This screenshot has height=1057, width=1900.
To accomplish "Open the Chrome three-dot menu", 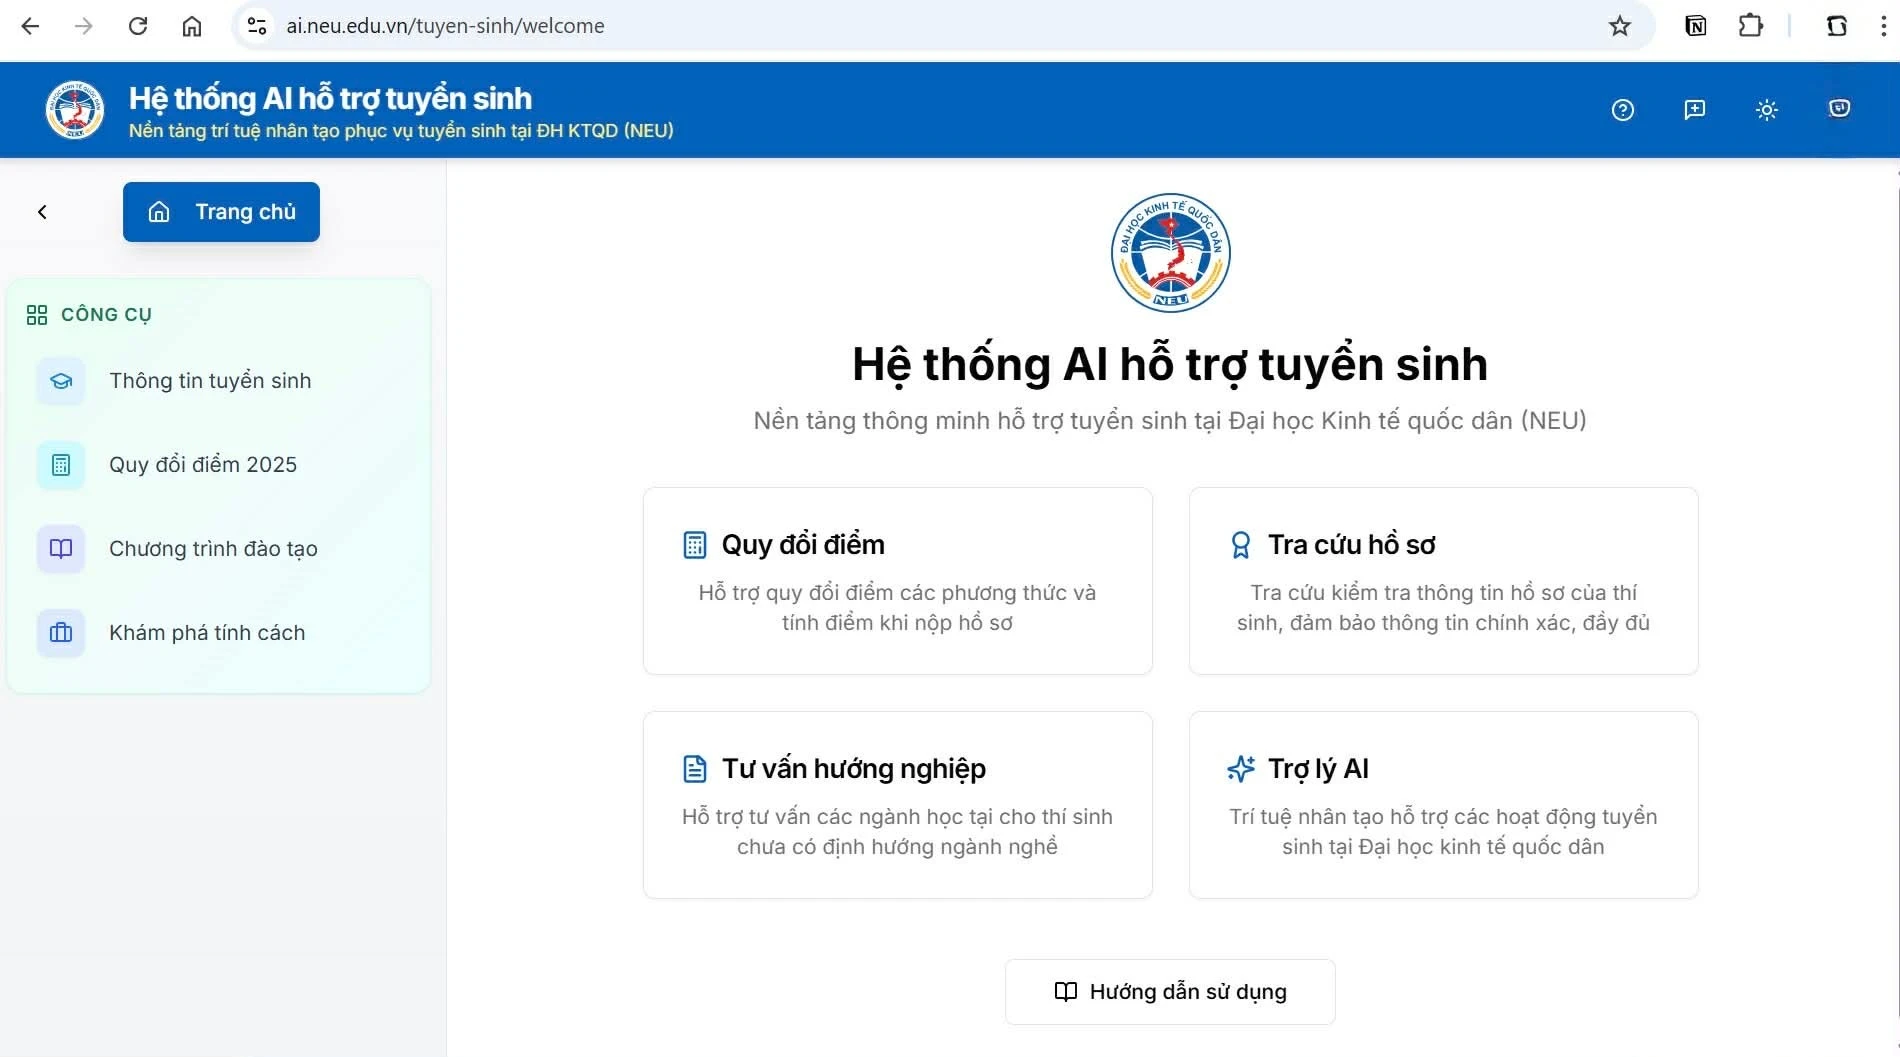I will (x=1883, y=26).
